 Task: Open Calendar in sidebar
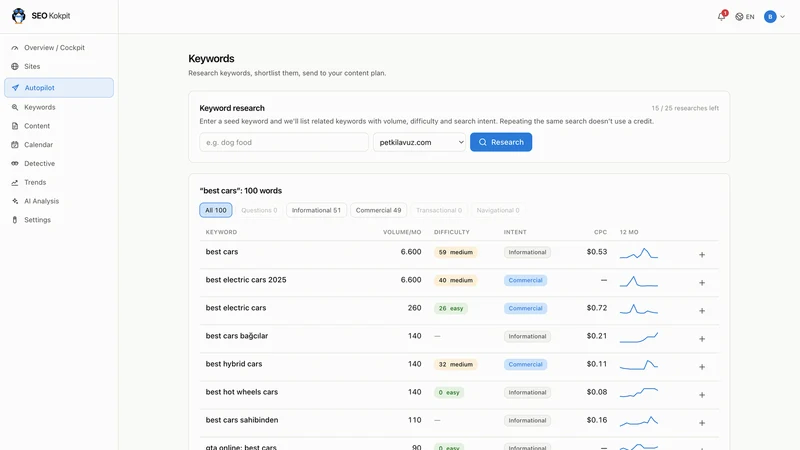(59, 145)
